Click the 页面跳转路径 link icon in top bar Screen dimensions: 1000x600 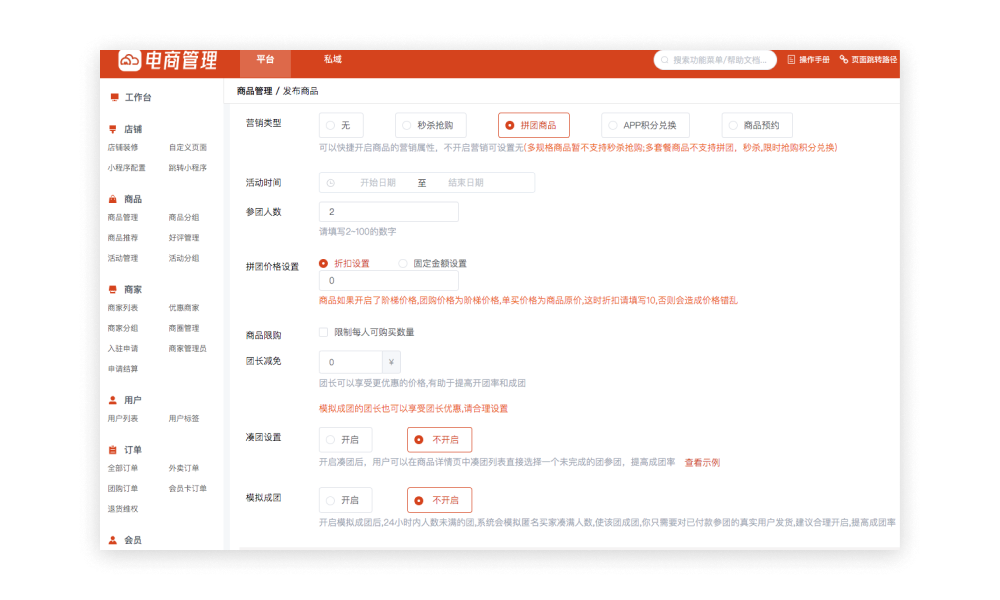click(x=845, y=59)
